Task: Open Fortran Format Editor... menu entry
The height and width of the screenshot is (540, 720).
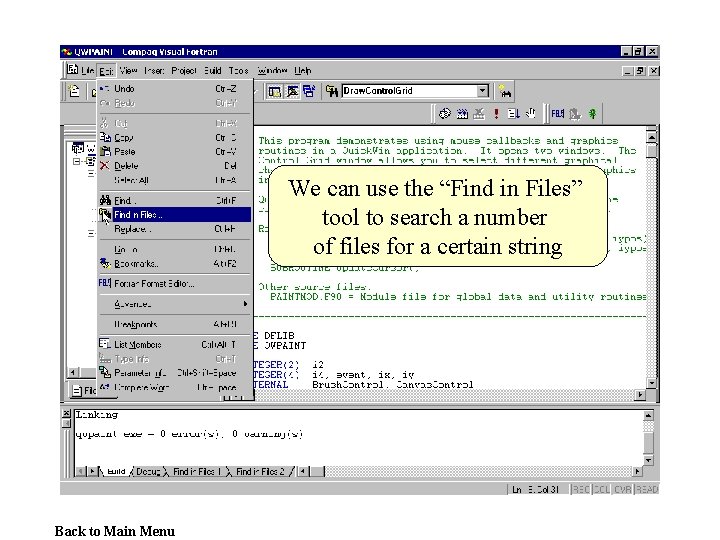Action: click(175, 284)
